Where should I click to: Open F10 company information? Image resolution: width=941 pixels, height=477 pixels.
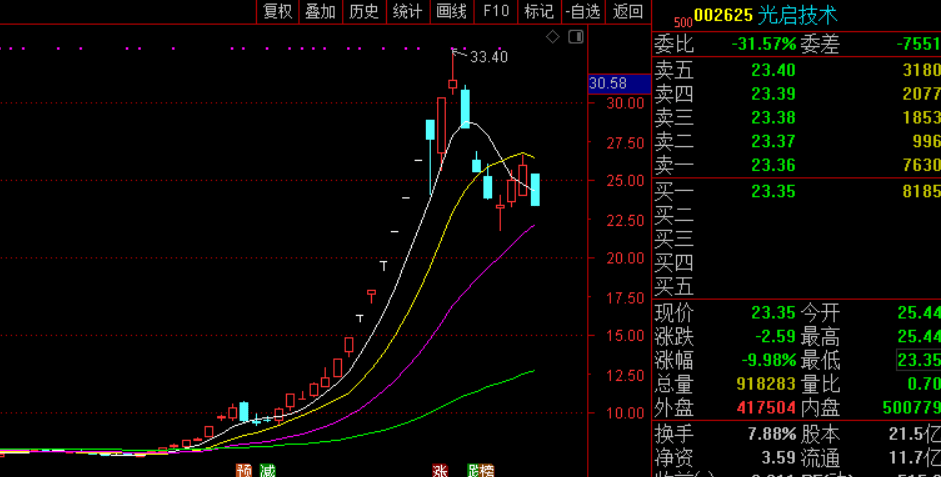[496, 12]
